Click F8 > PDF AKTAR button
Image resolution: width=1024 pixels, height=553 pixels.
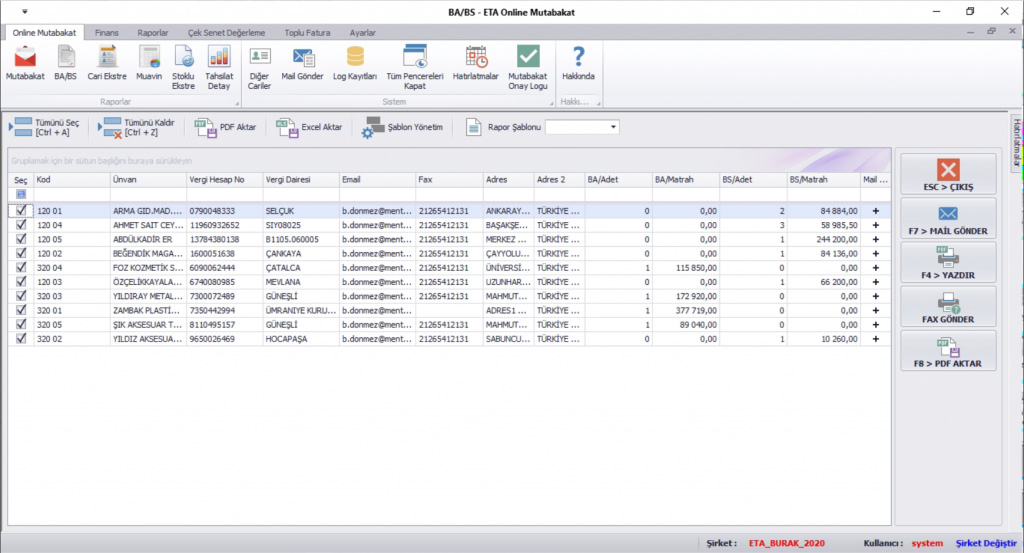click(948, 351)
